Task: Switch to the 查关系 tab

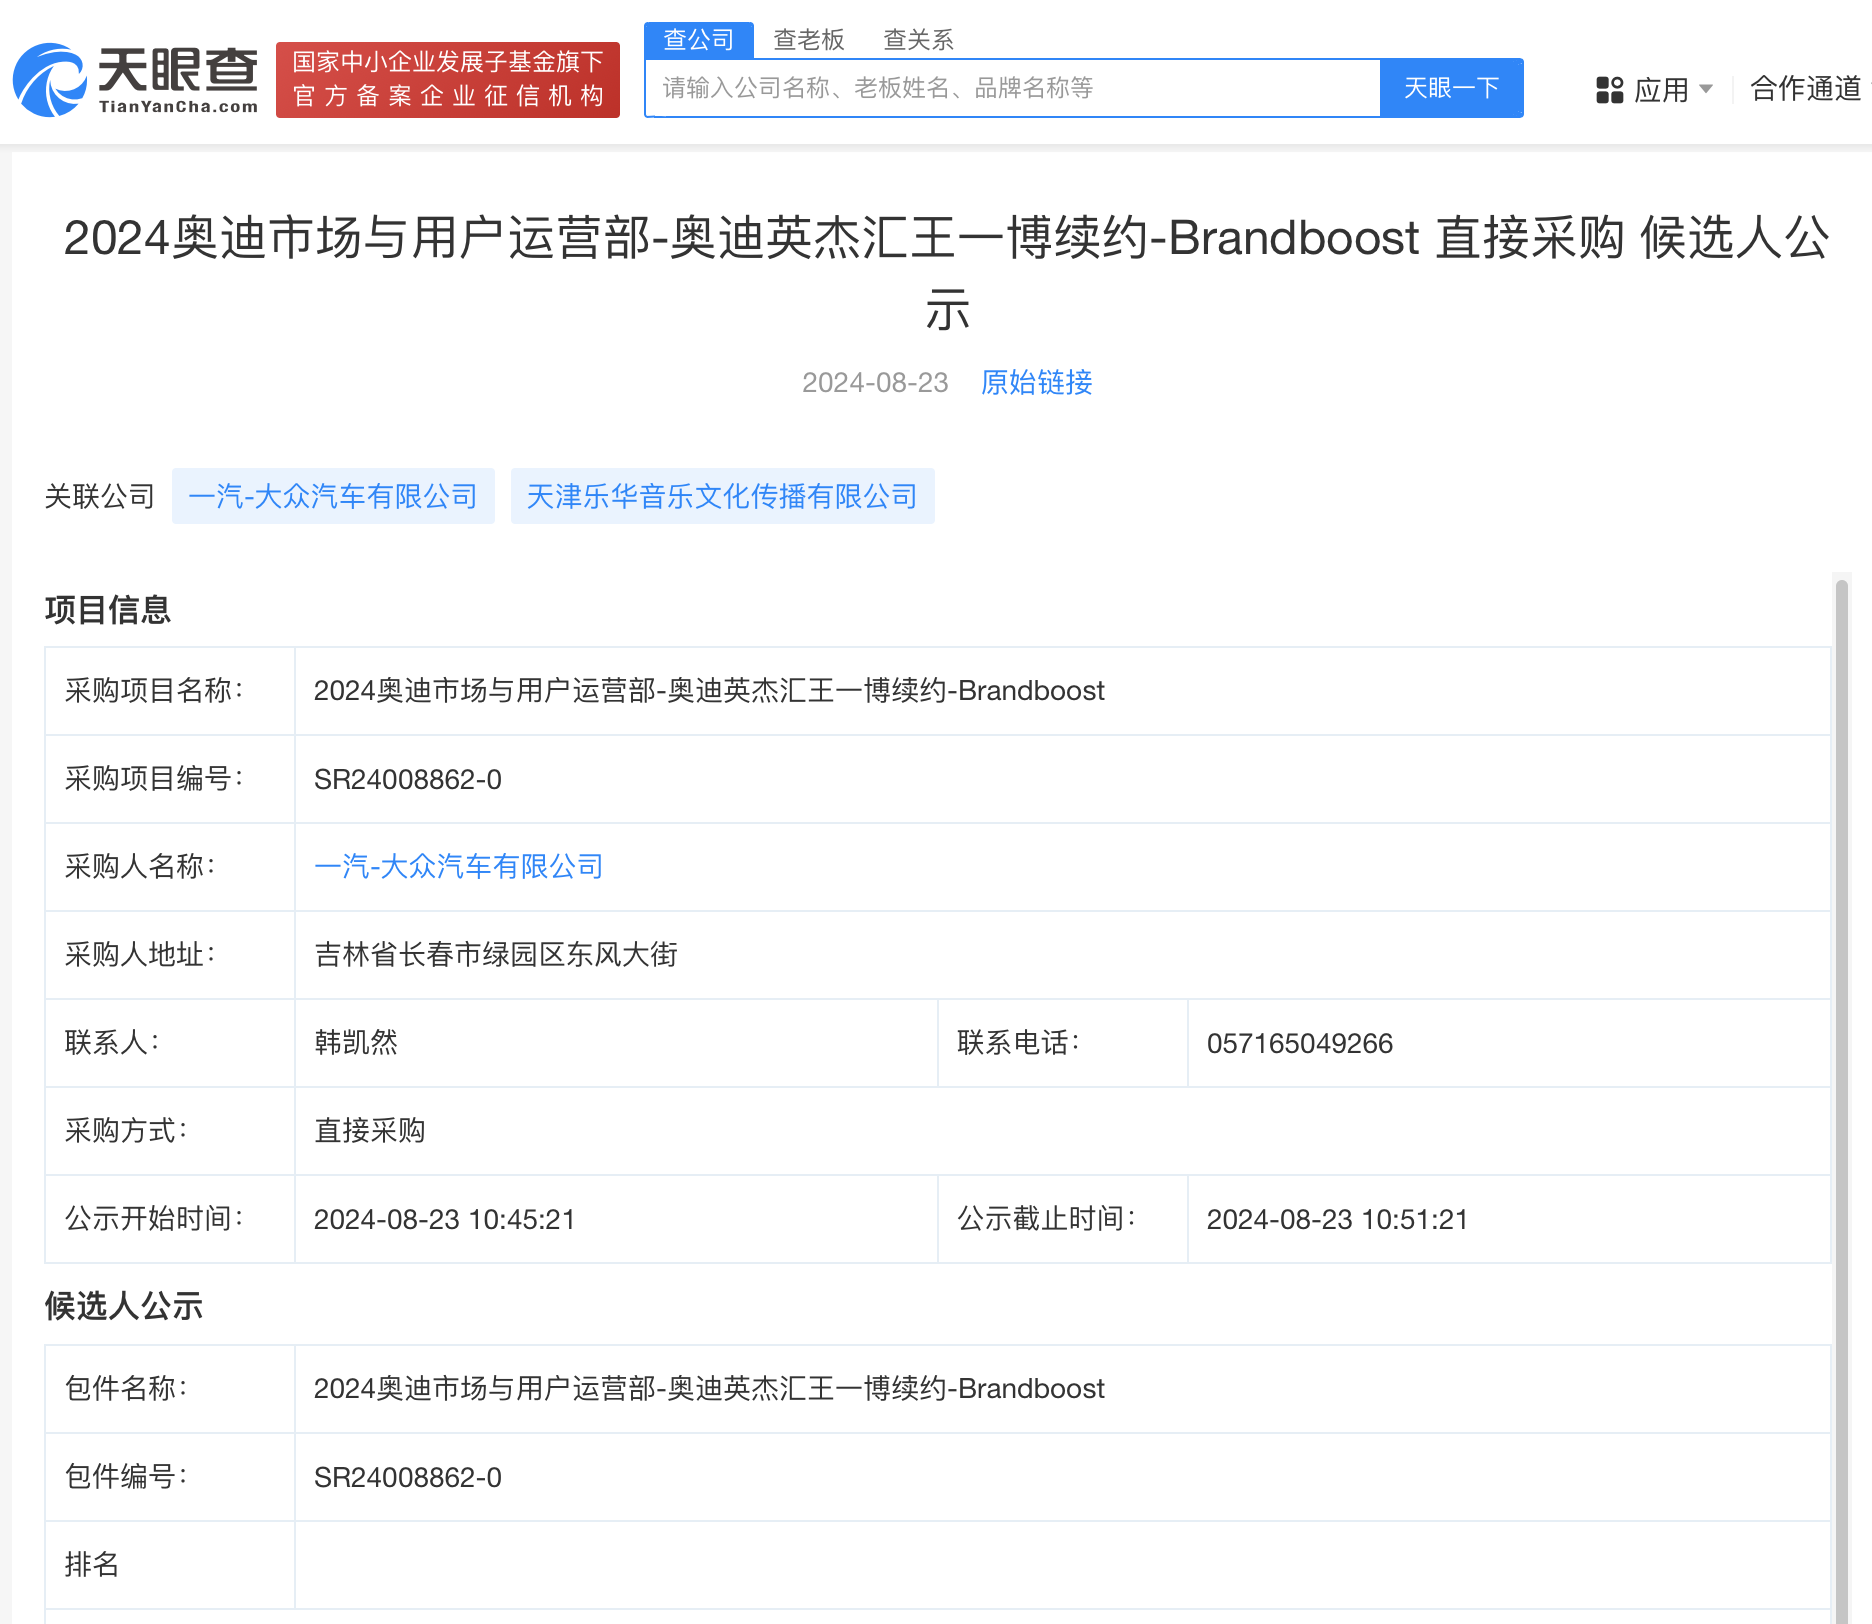Action: click(x=917, y=39)
